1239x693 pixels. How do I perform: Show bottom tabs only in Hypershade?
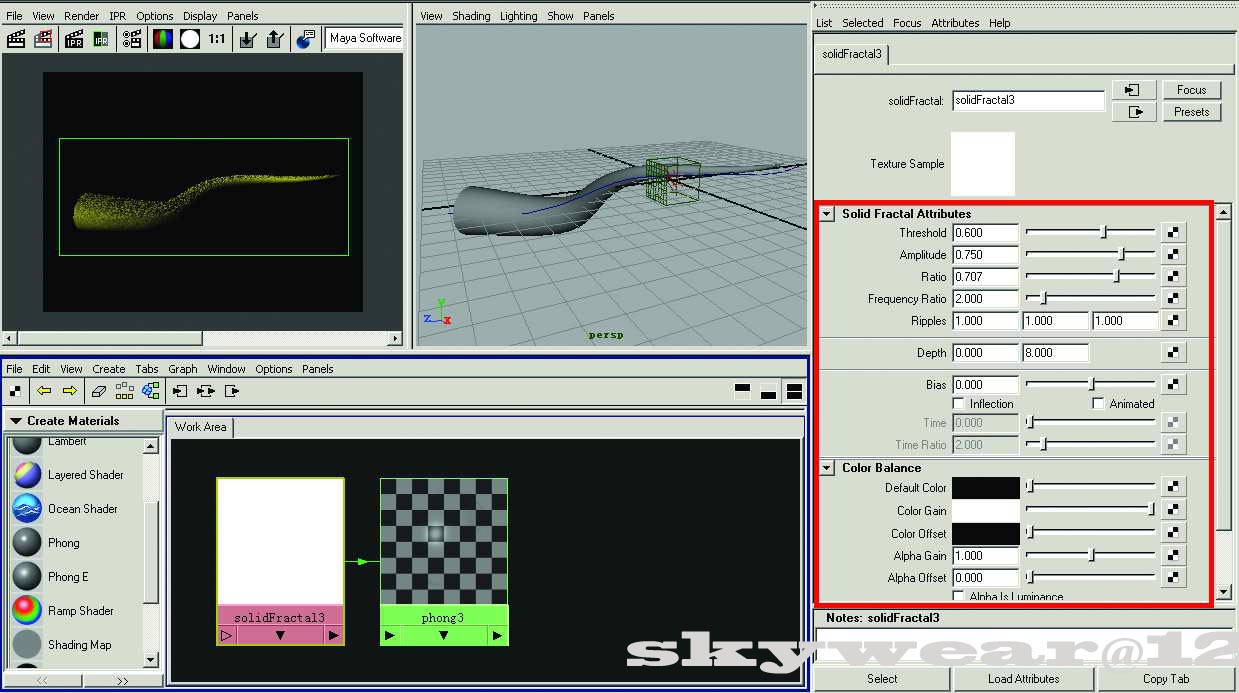[x=768, y=391]
